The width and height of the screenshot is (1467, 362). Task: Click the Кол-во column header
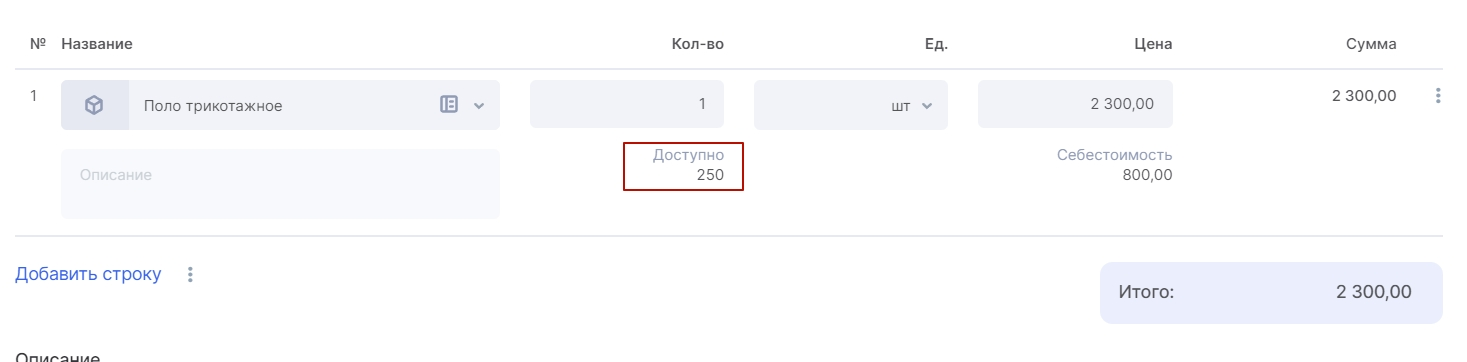(x=697, y=44)
